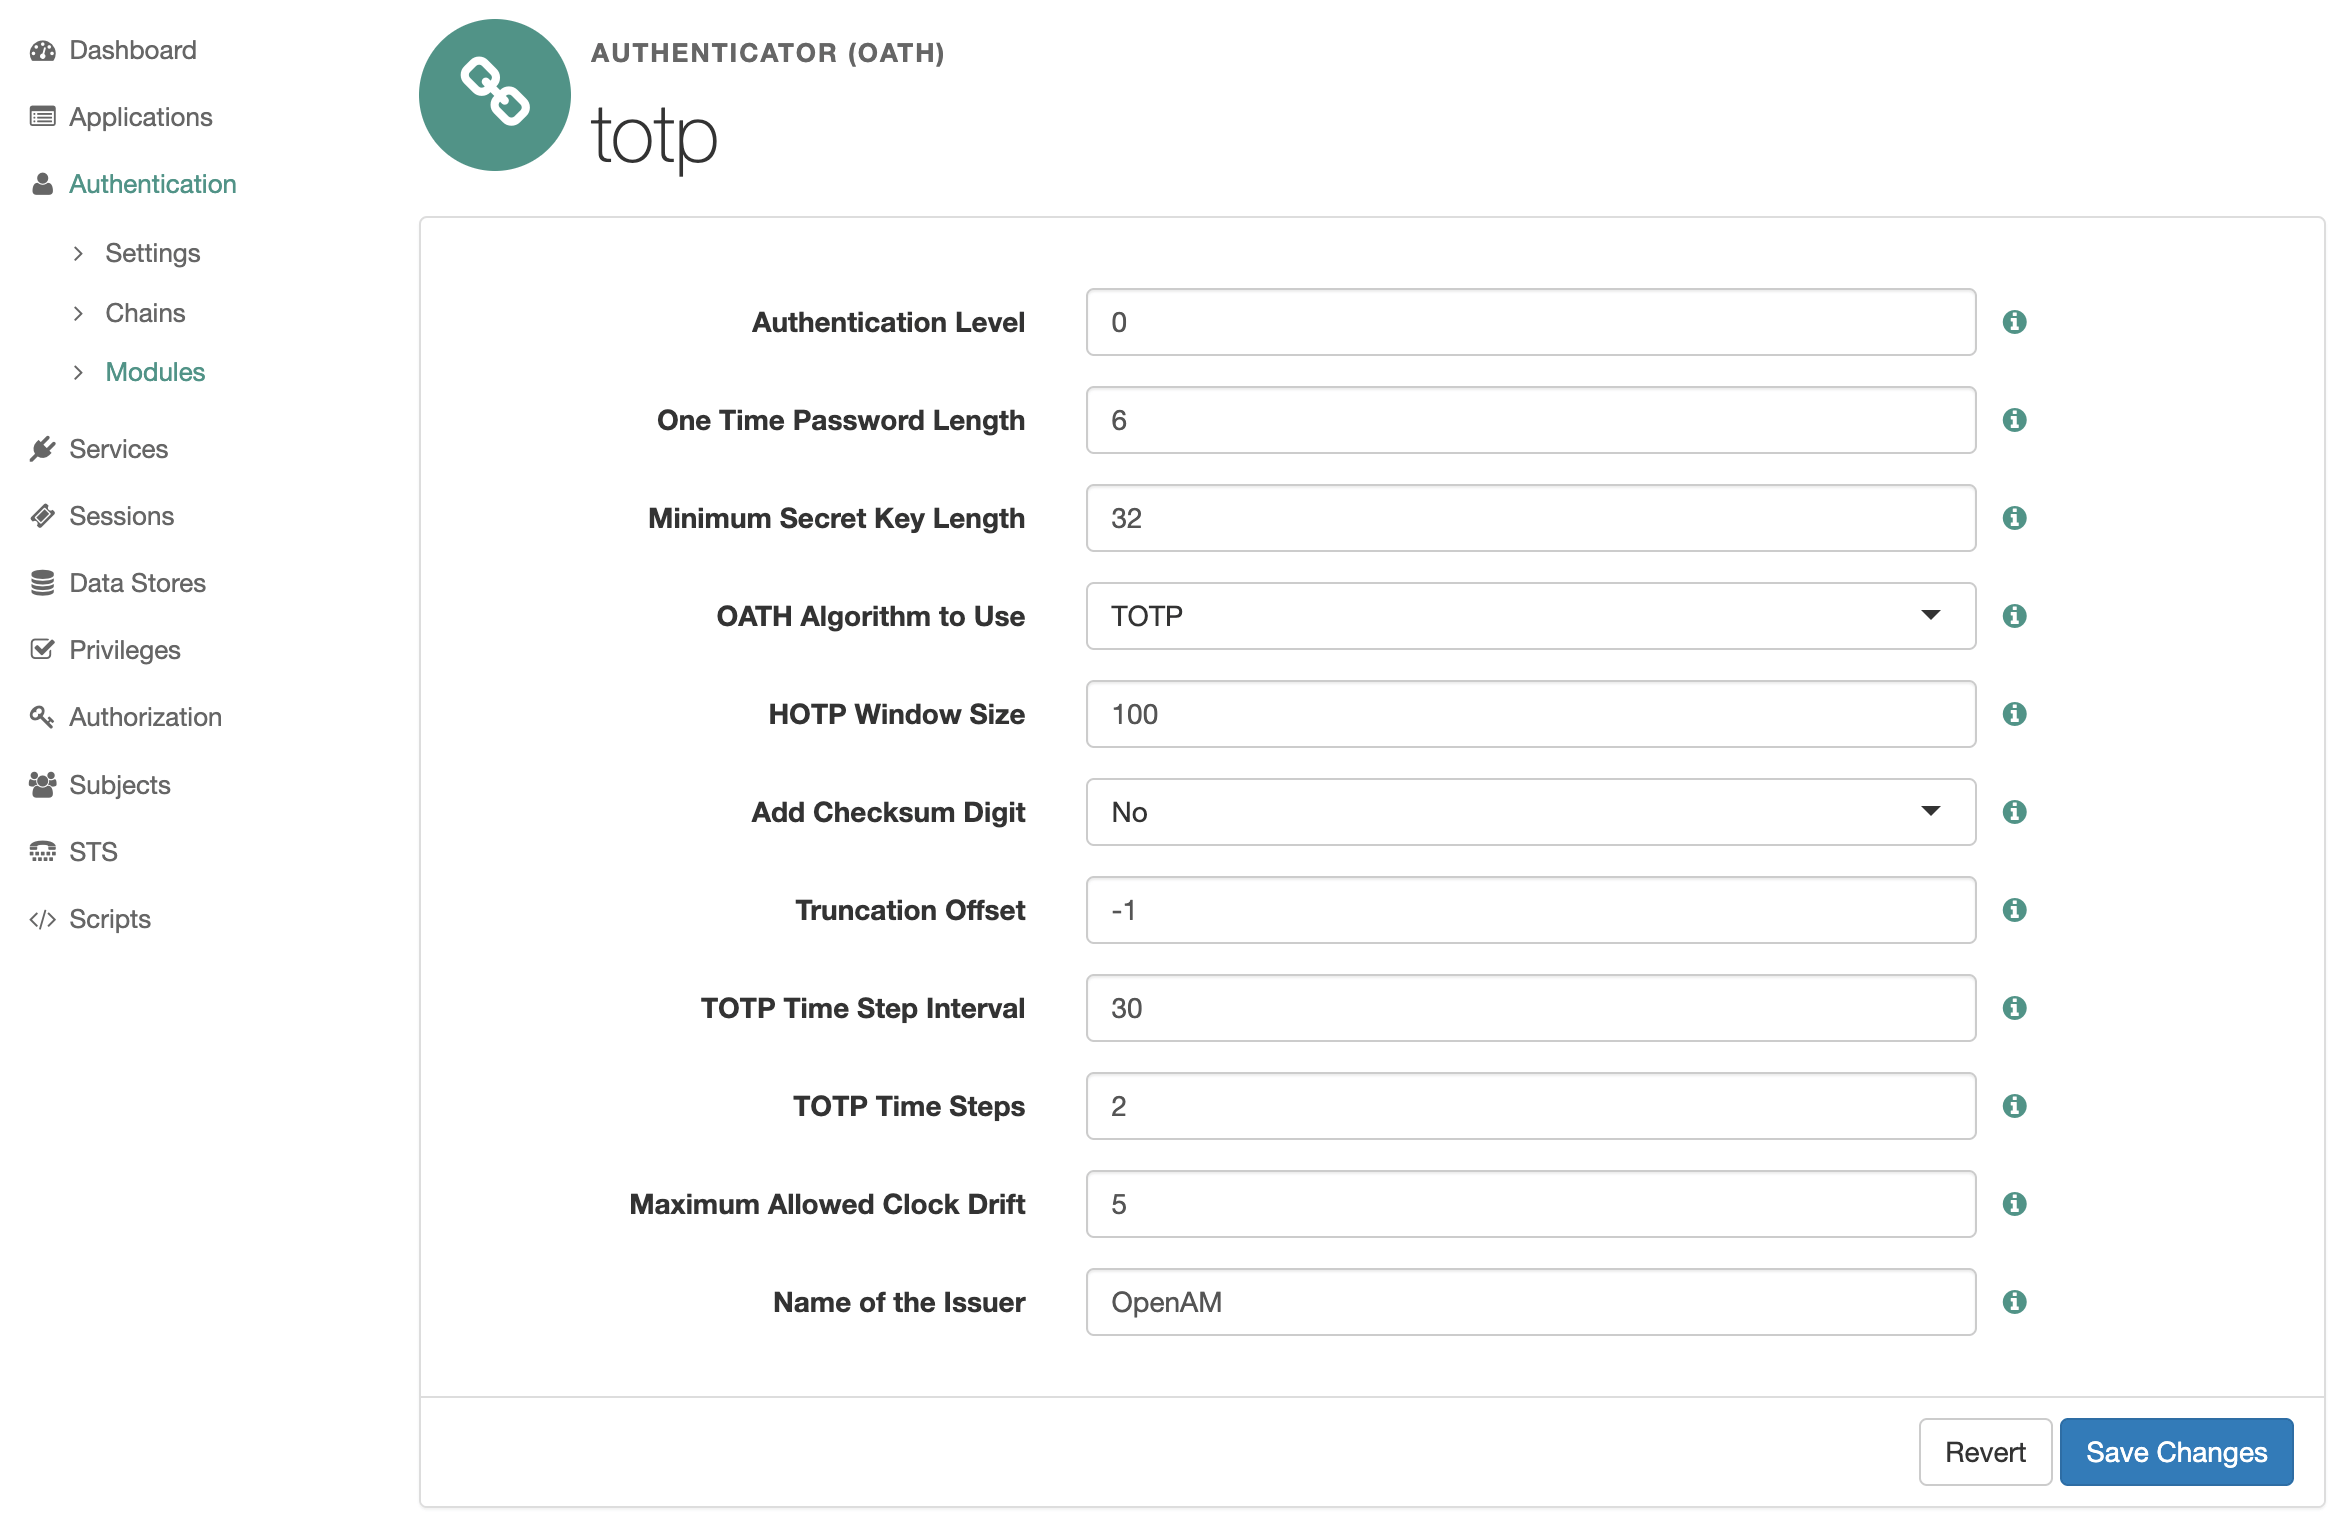Click the Scripts code icon
2338x1522 pixels.
pos(42,919)
